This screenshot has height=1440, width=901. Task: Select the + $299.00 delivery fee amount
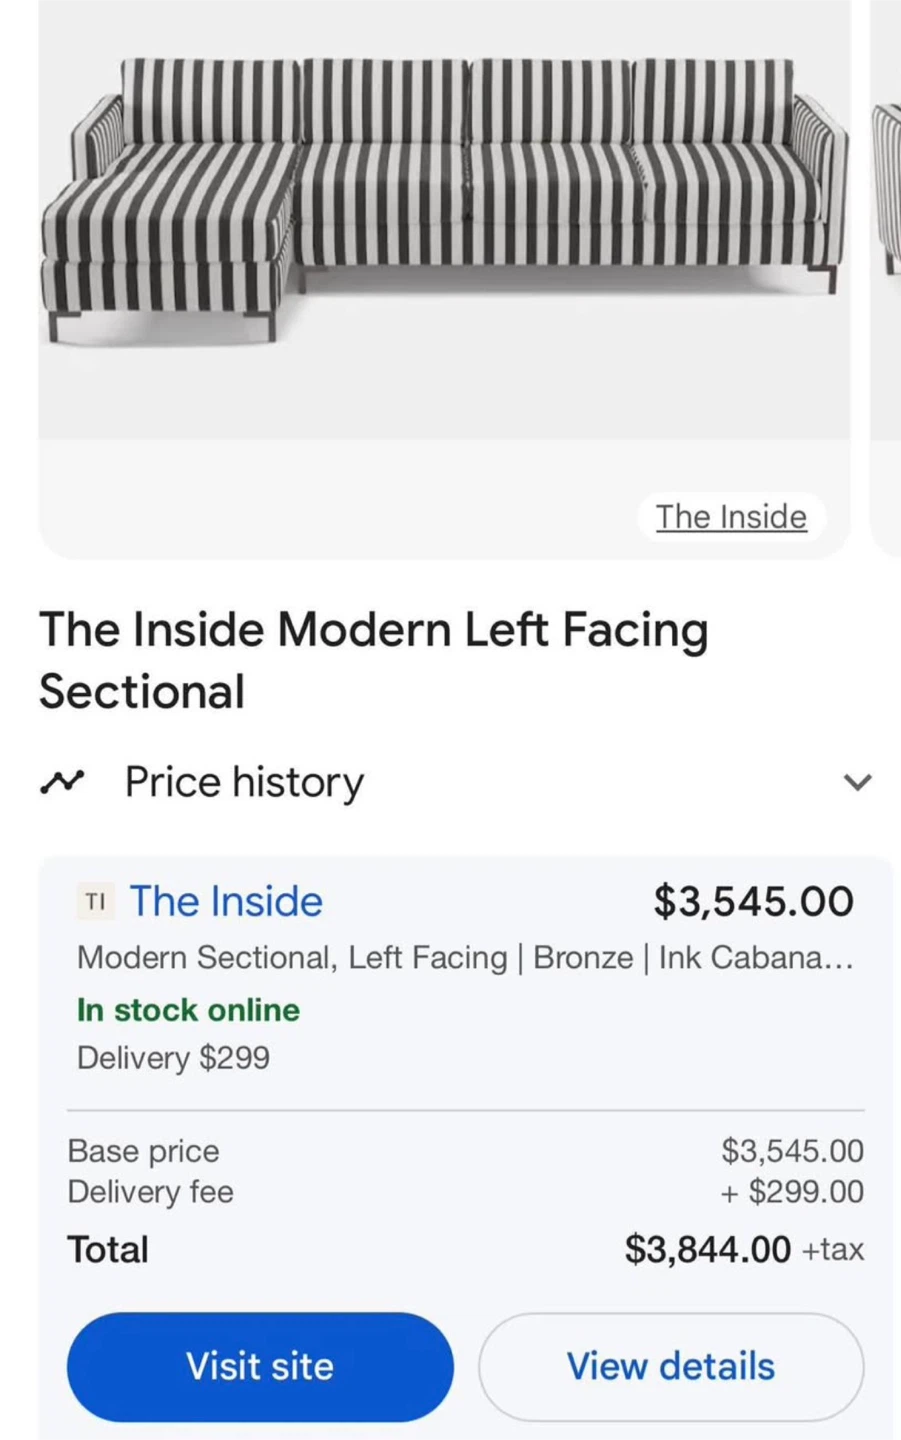click(x=791, y=1192)
